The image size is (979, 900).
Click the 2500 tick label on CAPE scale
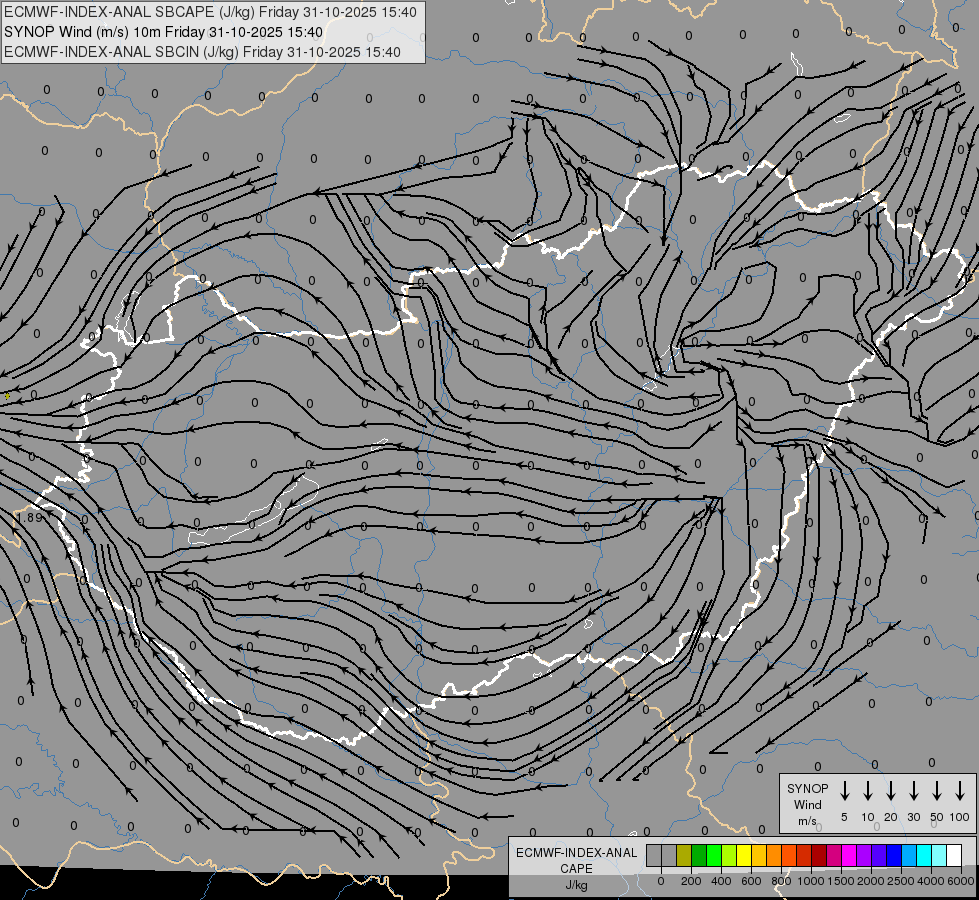click(x=901, y=881)
